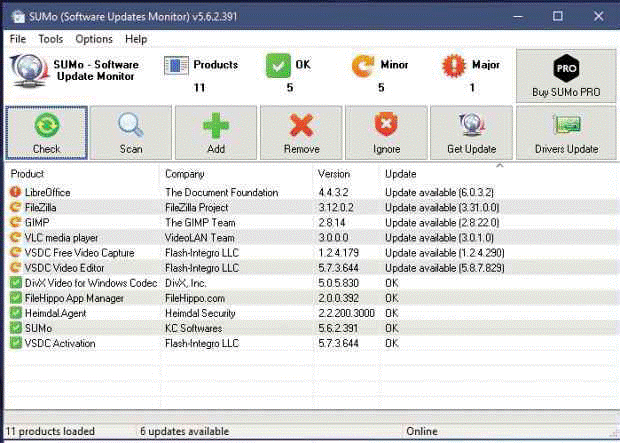620x443 pixels.
Task: Click 6 updates available status text
Action: click(185, 431)
